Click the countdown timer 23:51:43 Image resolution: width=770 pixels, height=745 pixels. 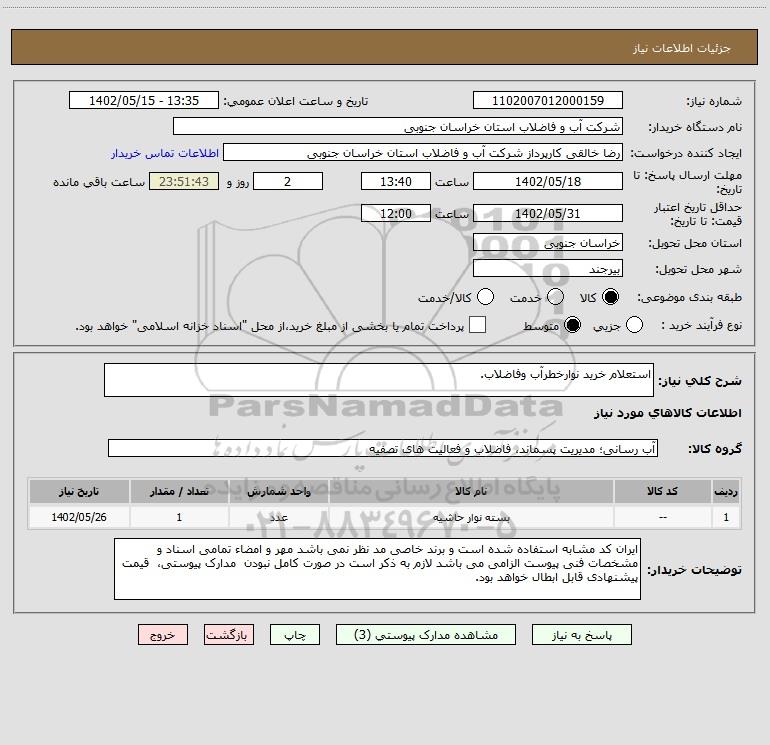click(x=184, y=181)
